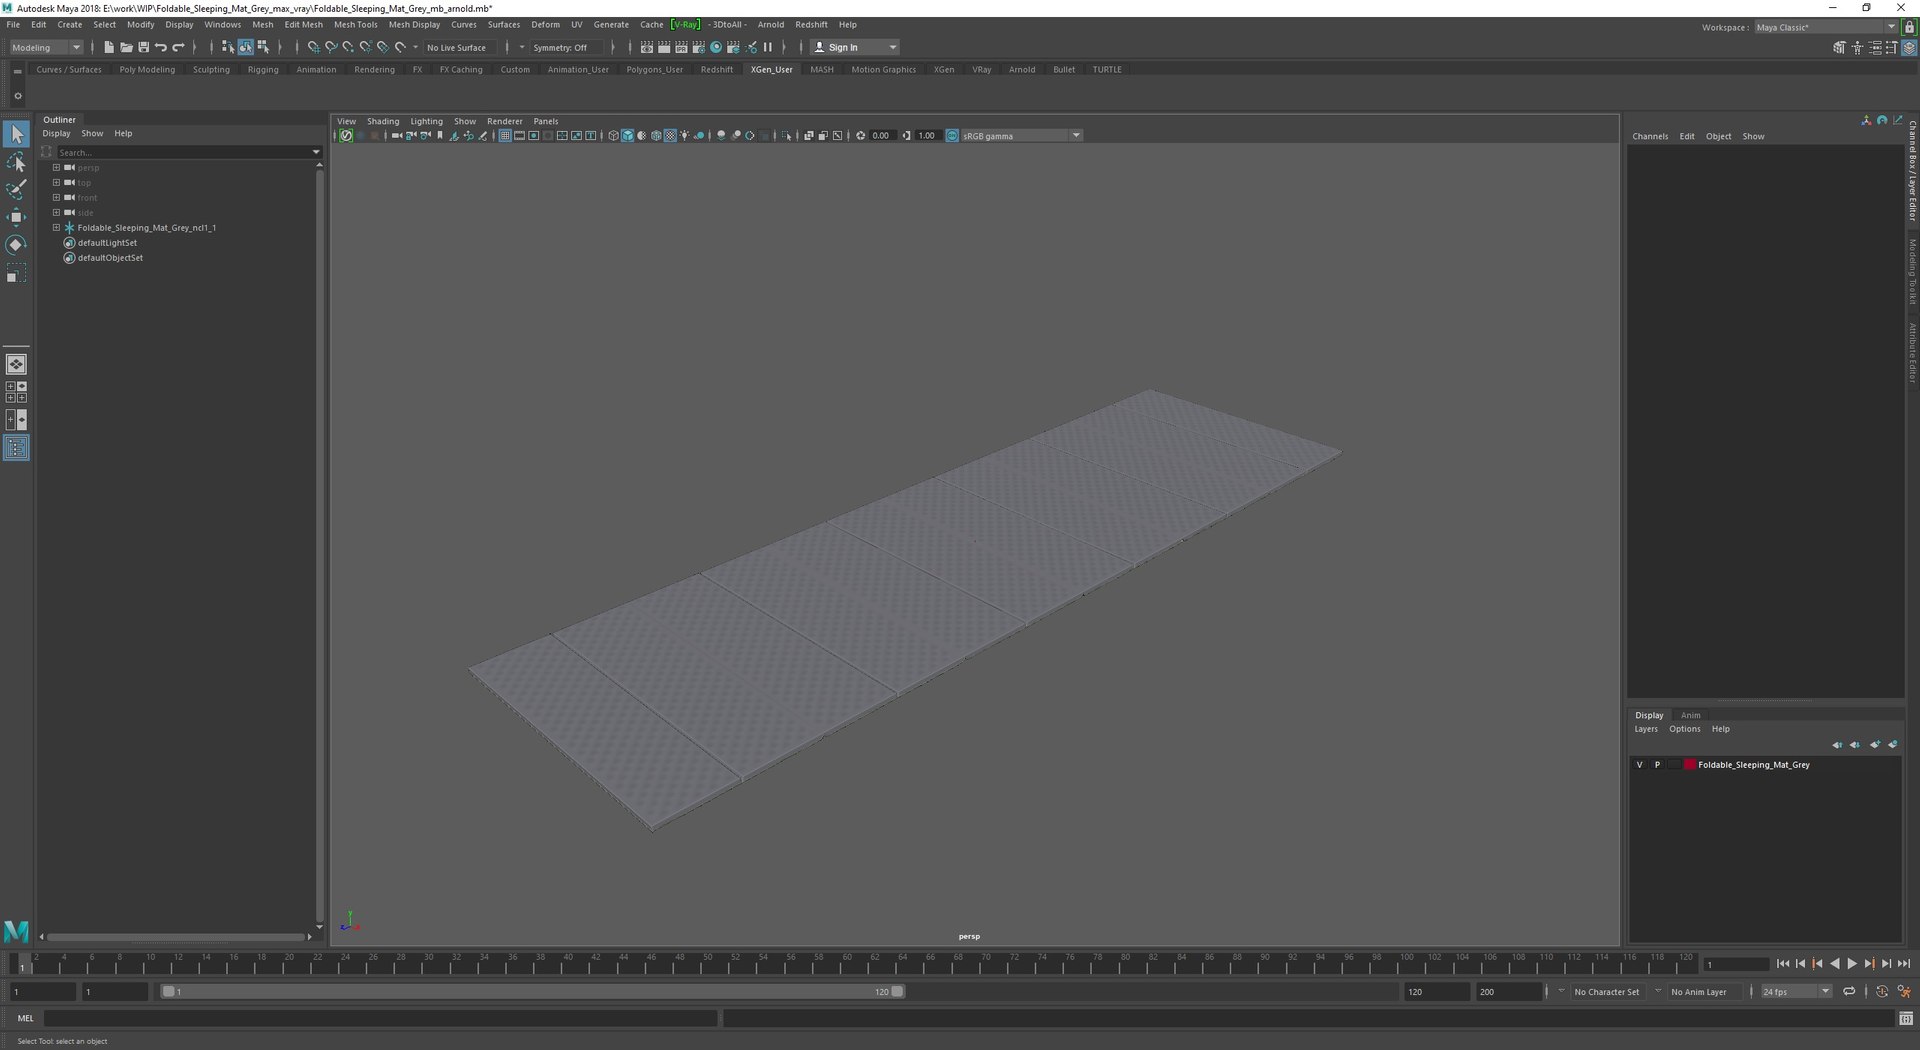Screen dimensions: 1920x1050
Task: Open the Modeling menu set dropdown
Action: coord(46,47)
